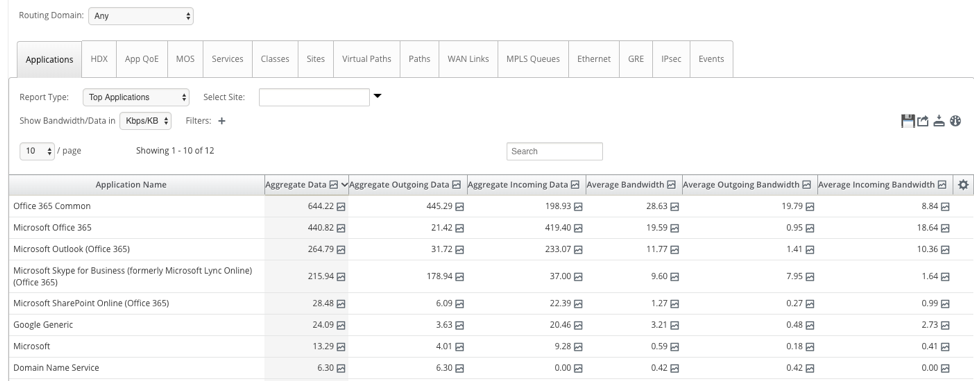This screenshot has width=974, height=381.
Task: Switch to the Applications tab
Action: tap(50, 60)
